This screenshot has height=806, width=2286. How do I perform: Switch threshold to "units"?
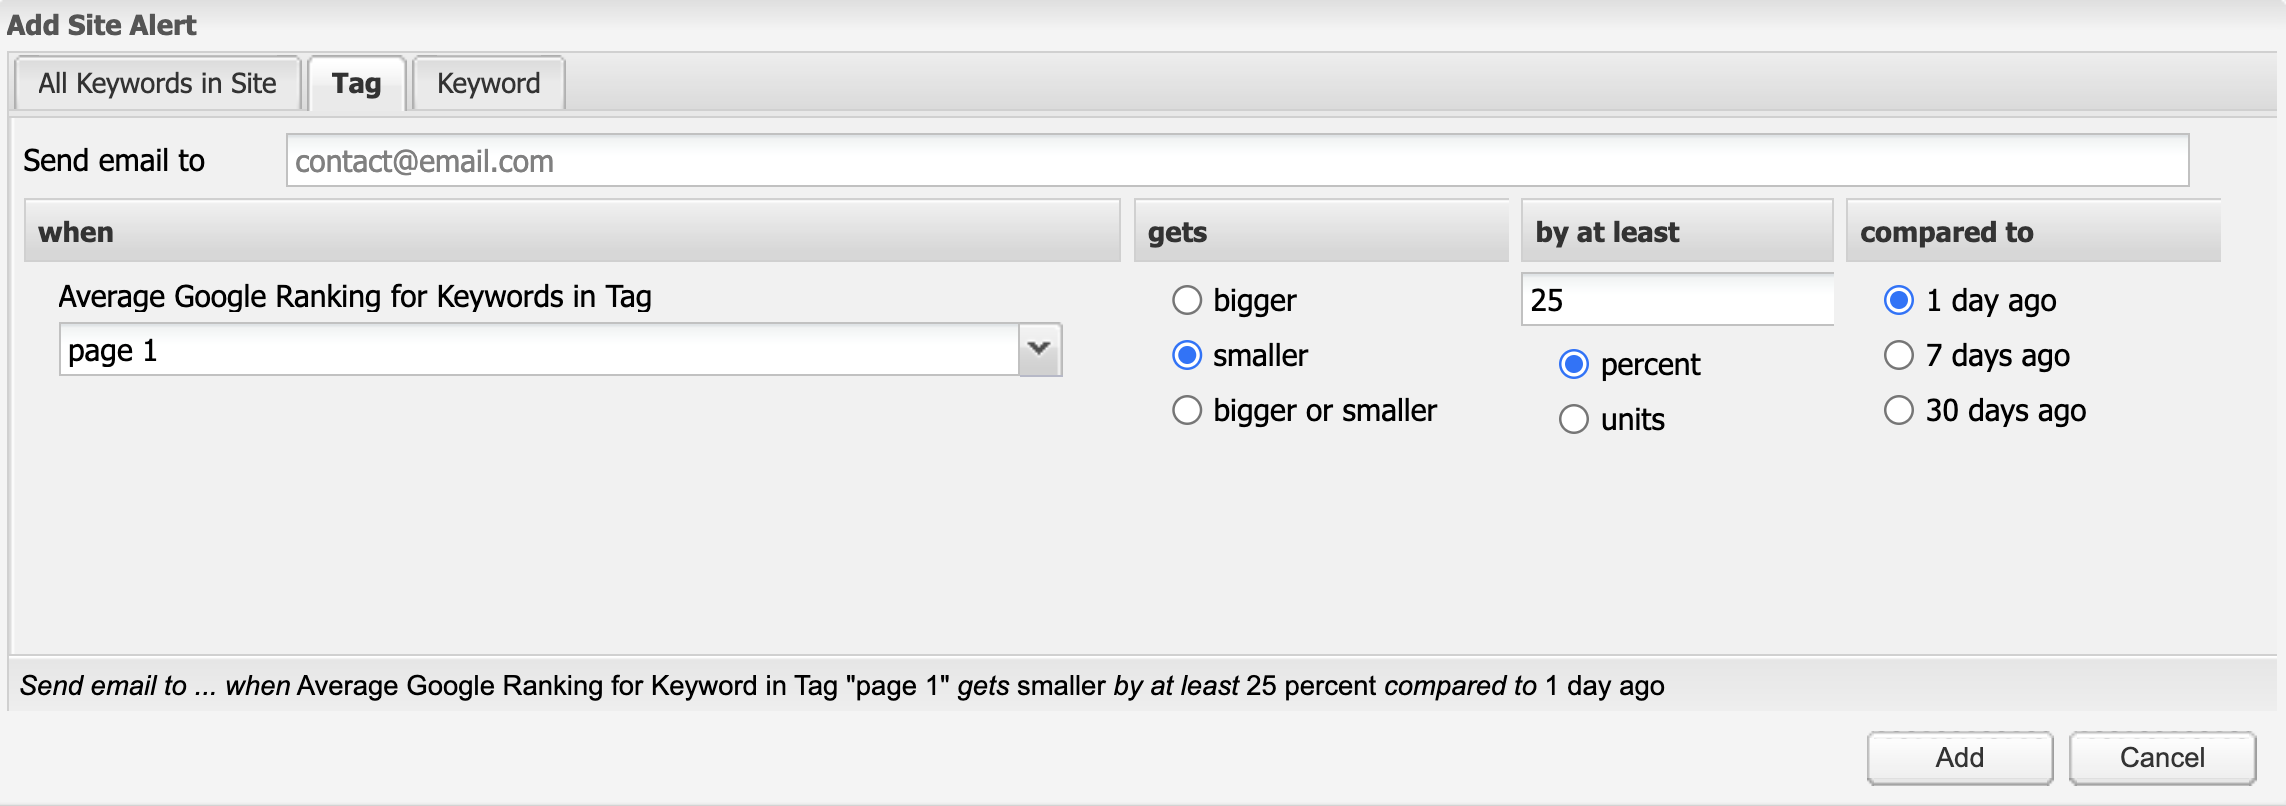click(x=1574, y=419)
